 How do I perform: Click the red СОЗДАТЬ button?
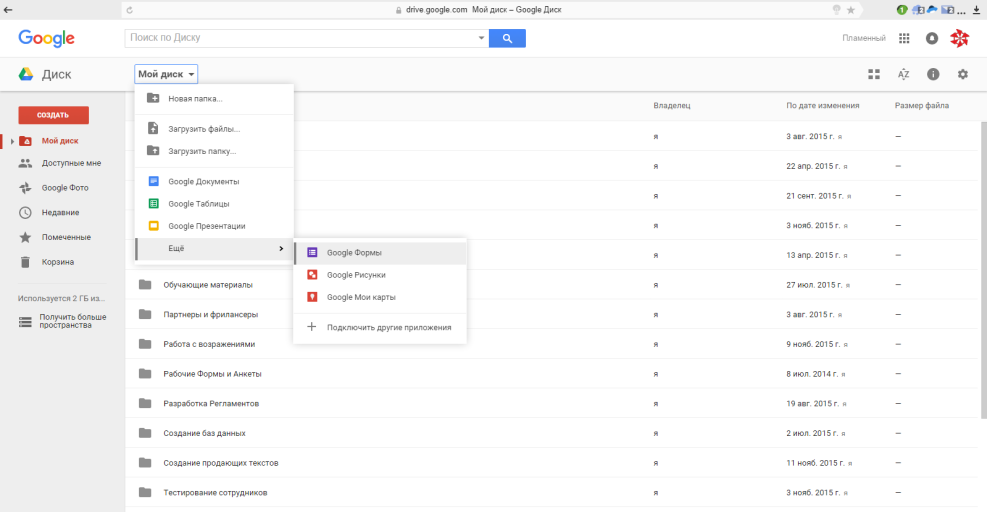click(x=54, y=115)
